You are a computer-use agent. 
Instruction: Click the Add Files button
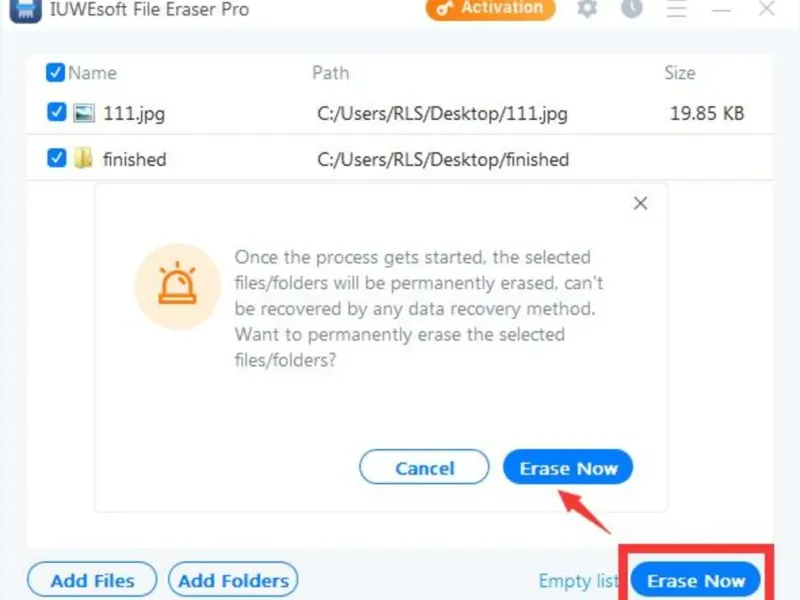pos(92,580)
